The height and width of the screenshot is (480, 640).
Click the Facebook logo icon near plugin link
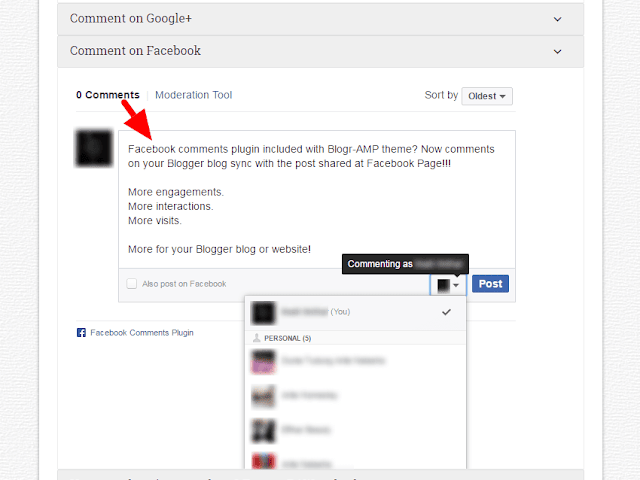[x=81, y=333]
